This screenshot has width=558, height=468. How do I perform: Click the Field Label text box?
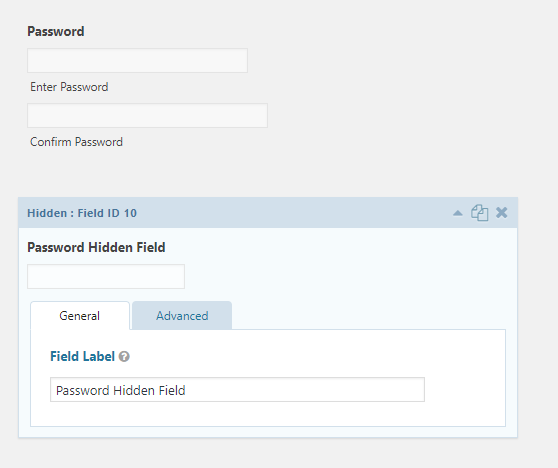point(237,390)
